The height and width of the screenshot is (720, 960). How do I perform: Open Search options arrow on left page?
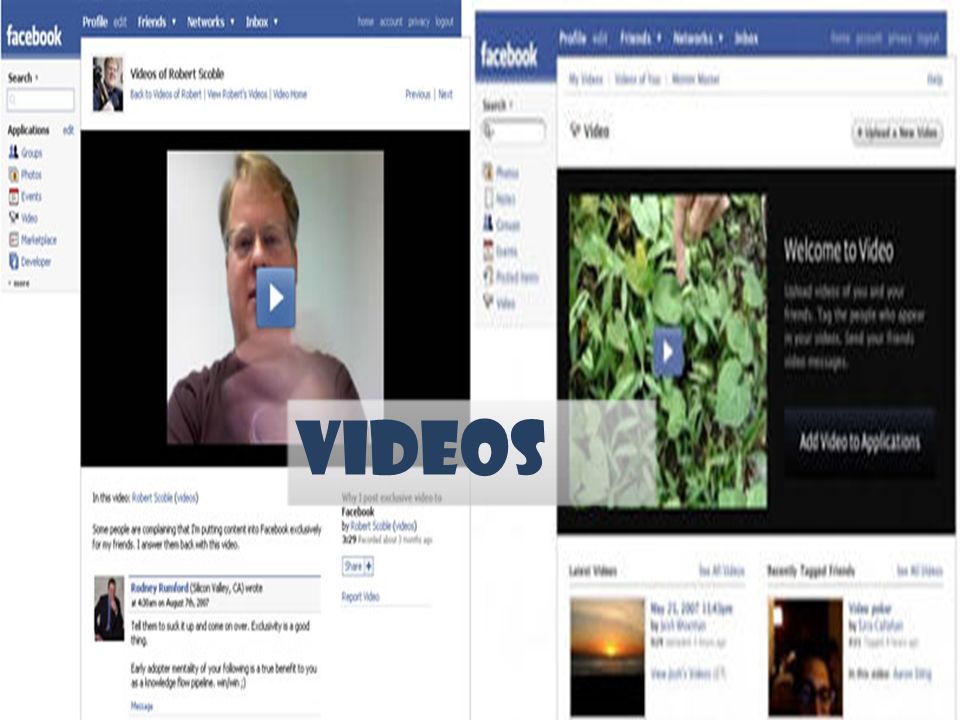pos(36,78)
